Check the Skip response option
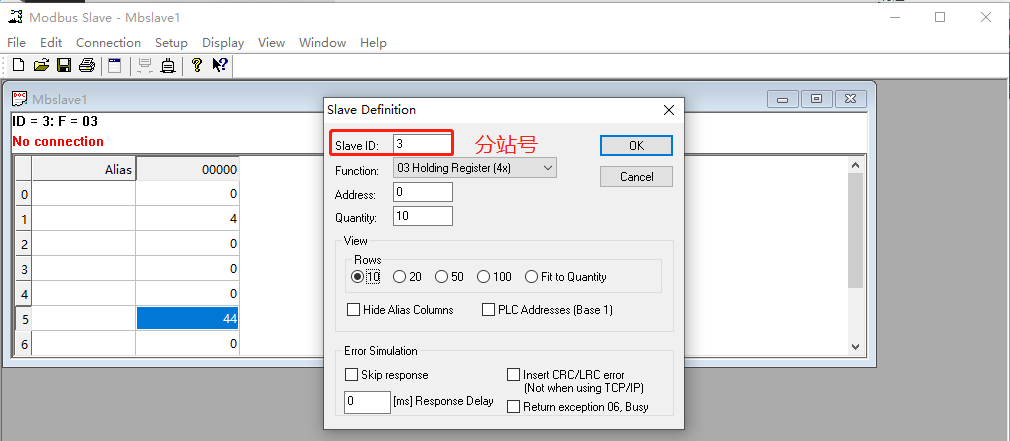 coord(352,375)
